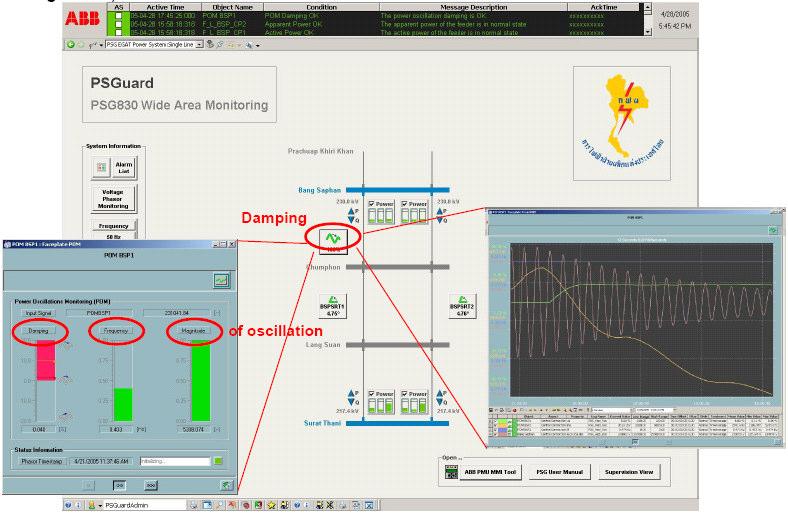
Task: Click the pin icon at the faceplate's bottom right
Action: [226, 485]
